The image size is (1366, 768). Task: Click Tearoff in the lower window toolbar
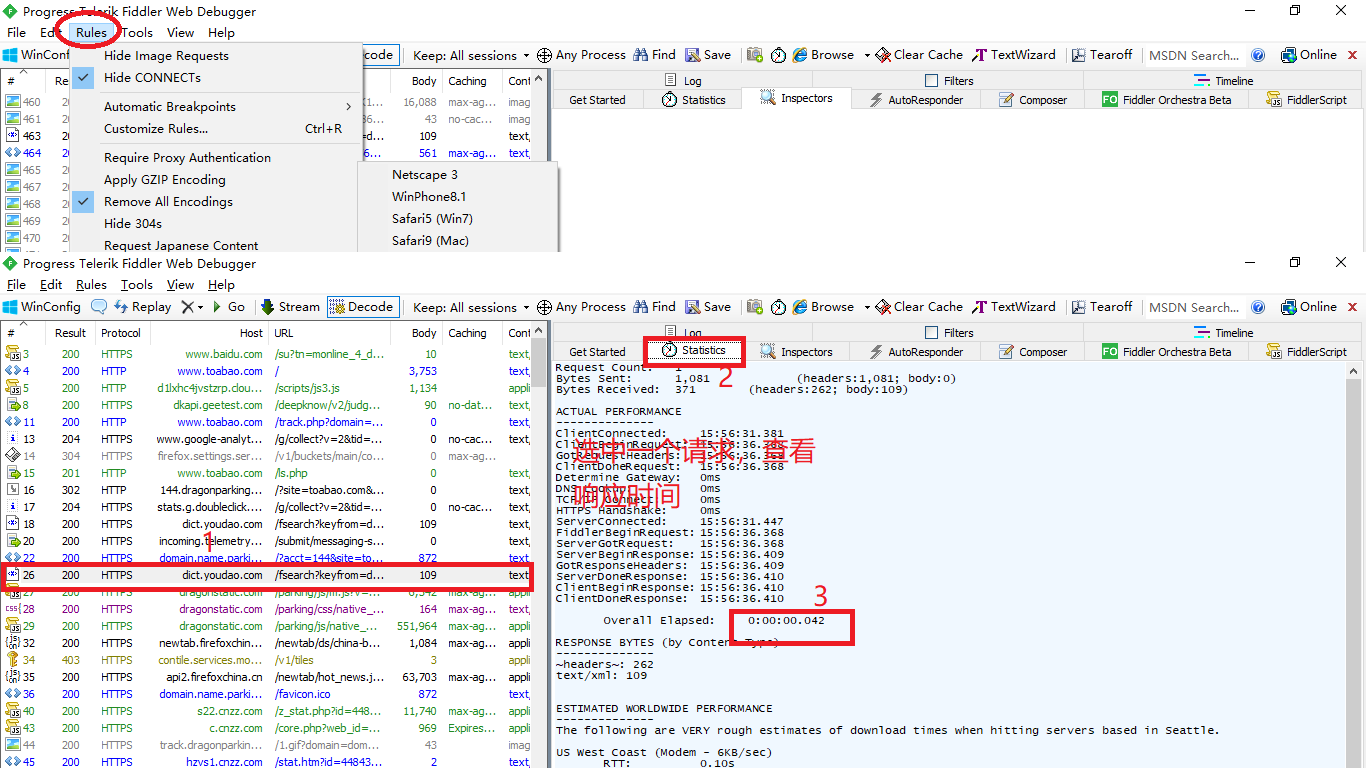click(x=1102, y=307)
